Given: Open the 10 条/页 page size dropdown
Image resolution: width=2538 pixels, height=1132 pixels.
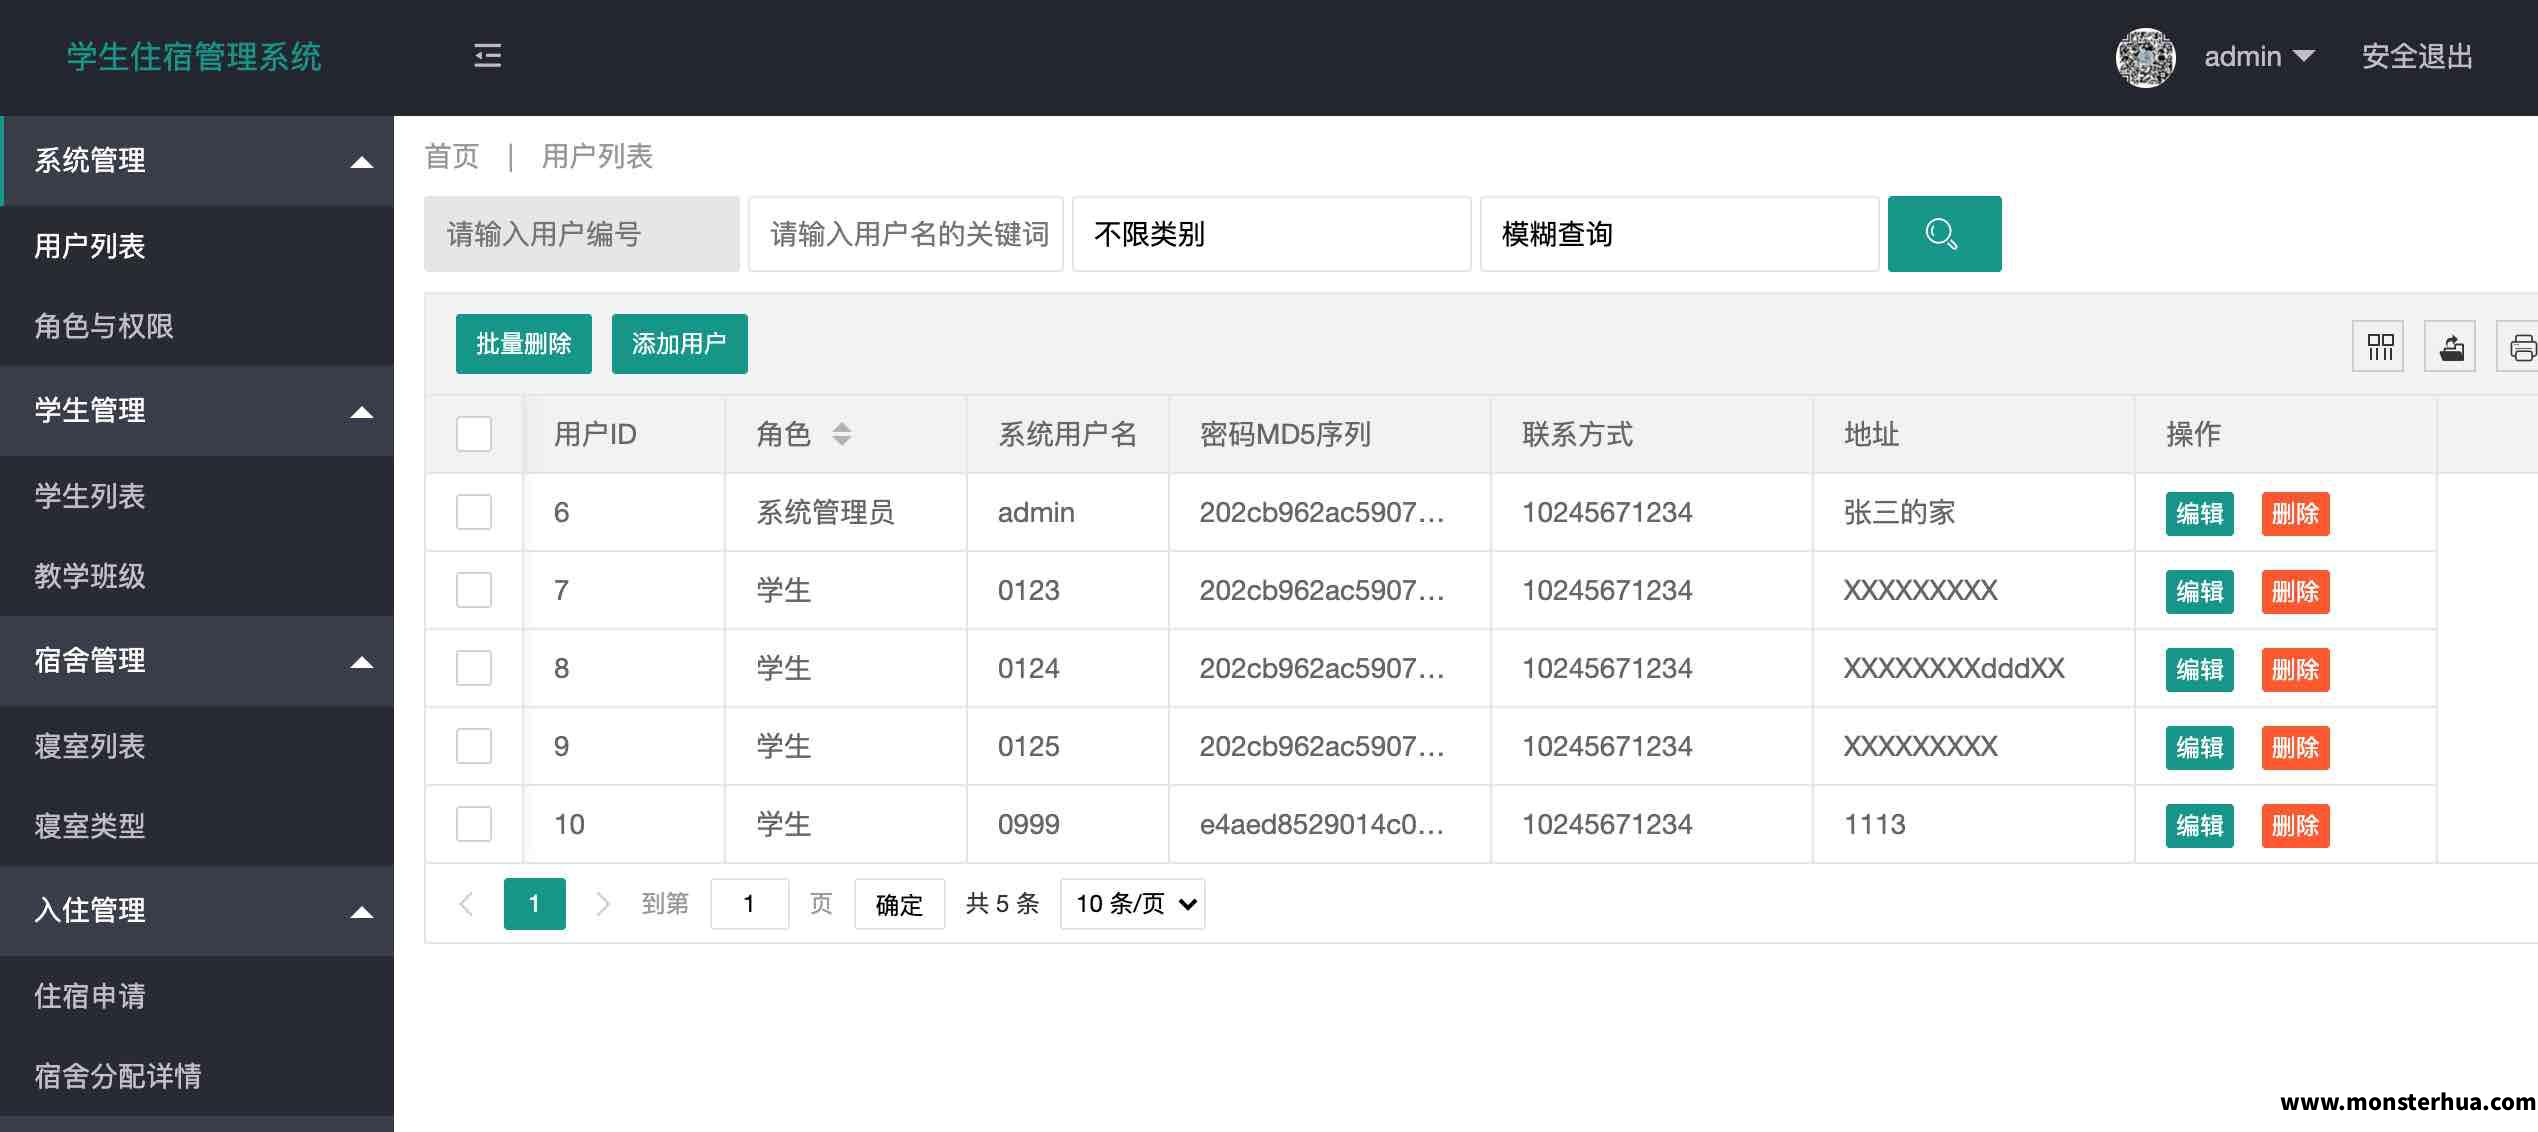Looking at the screenshot, I should click(x=1133, y=904).
